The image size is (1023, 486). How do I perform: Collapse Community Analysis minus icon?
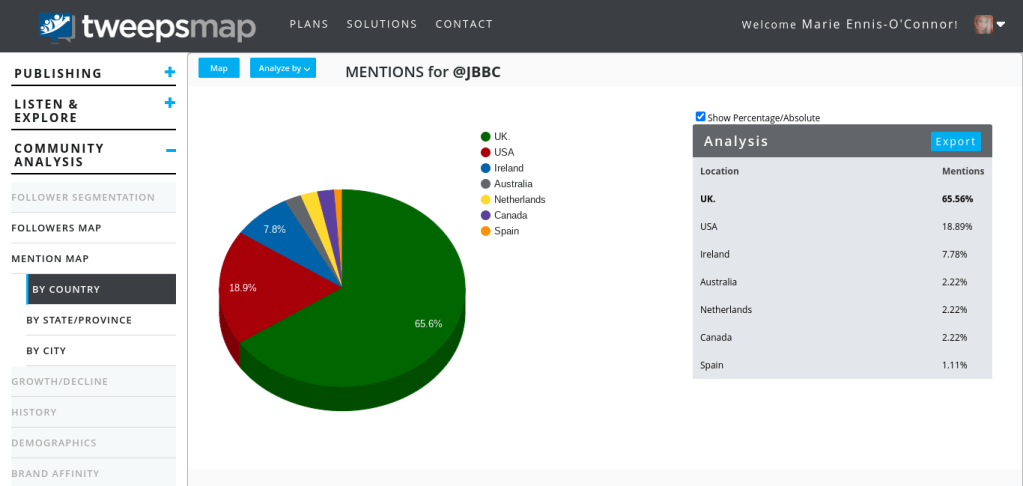coord(170,149)
